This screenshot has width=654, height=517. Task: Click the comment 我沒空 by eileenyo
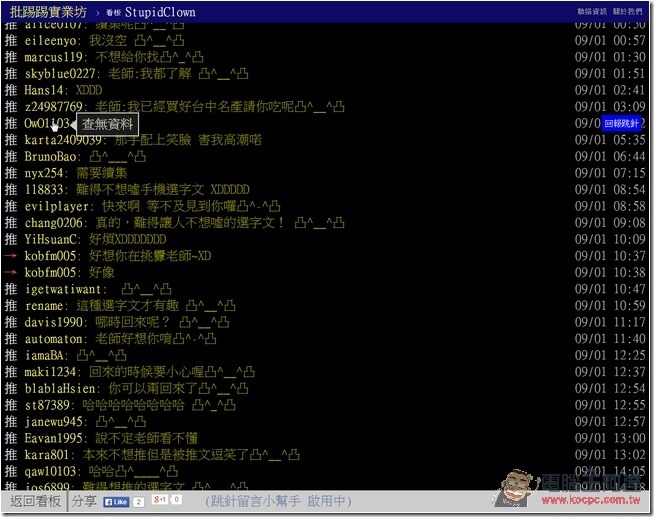point(137,40)
